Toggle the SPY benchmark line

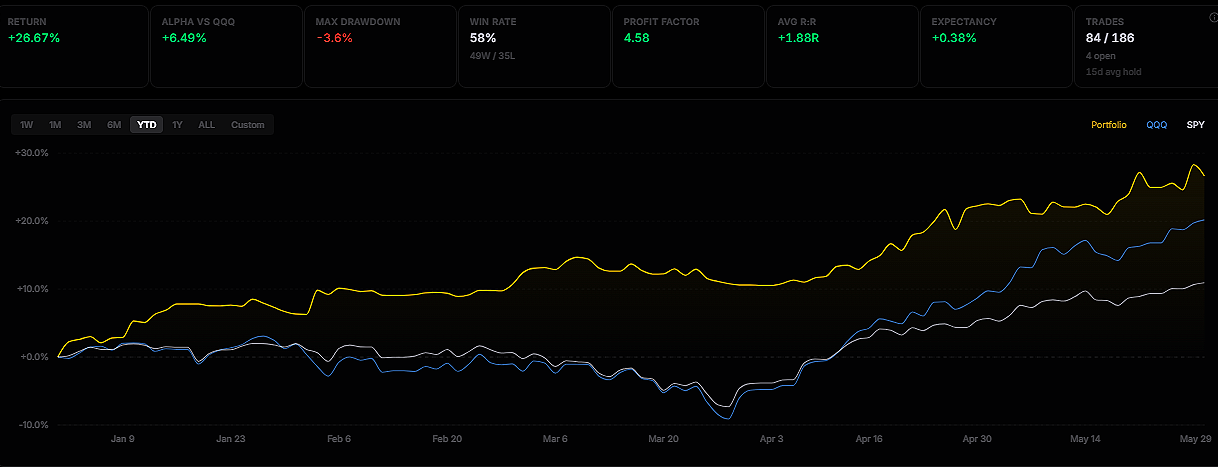coord(1195,125)
